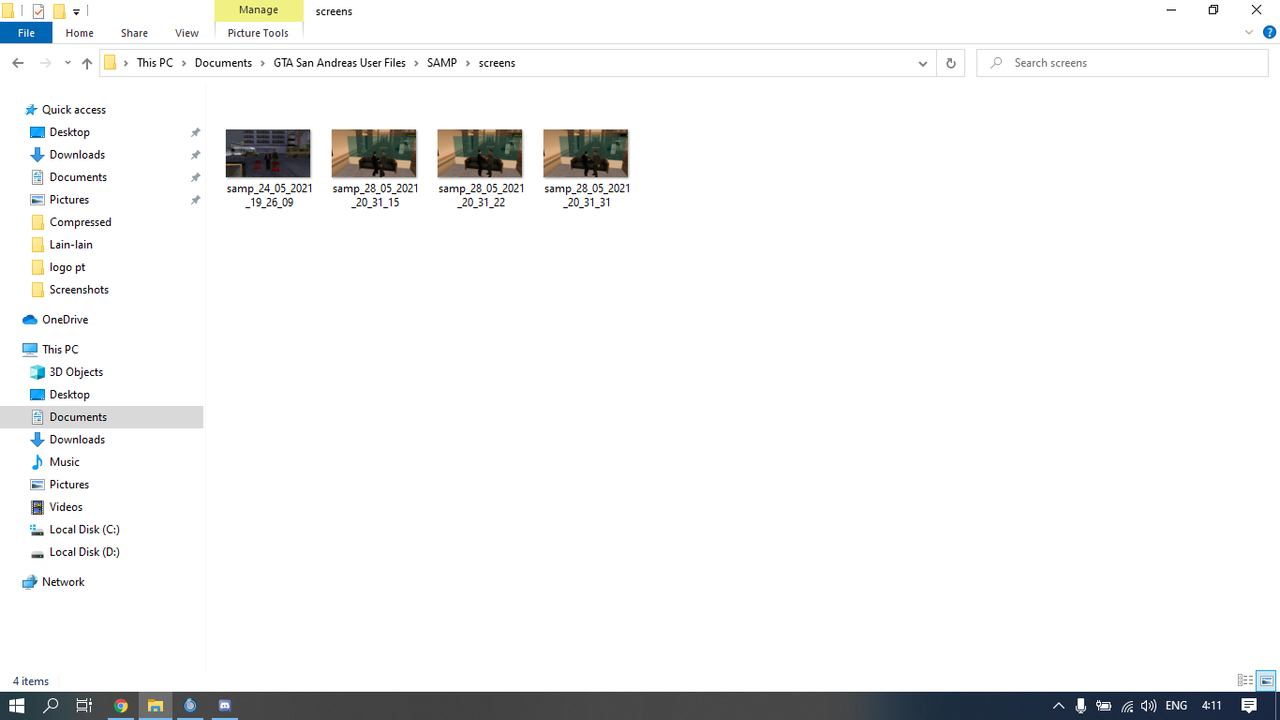The image size is (1280, 720).
Task: Expand the ribbon with the chevron
Action: click(1249, 33)
